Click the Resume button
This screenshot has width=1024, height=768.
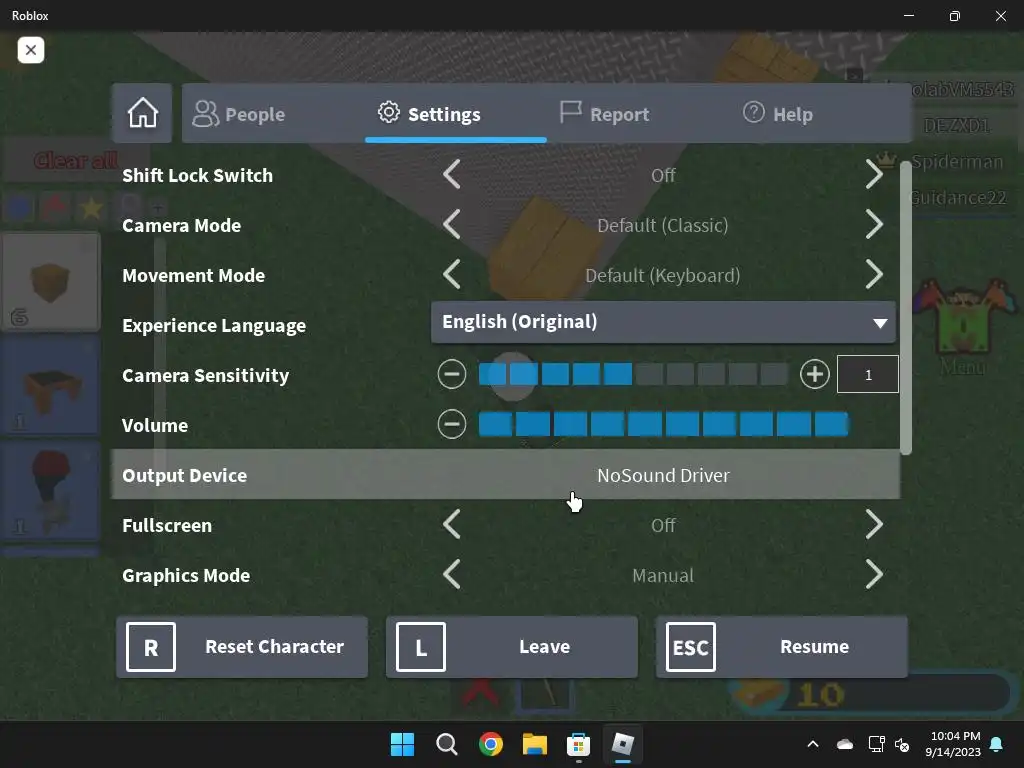point(782,647)
